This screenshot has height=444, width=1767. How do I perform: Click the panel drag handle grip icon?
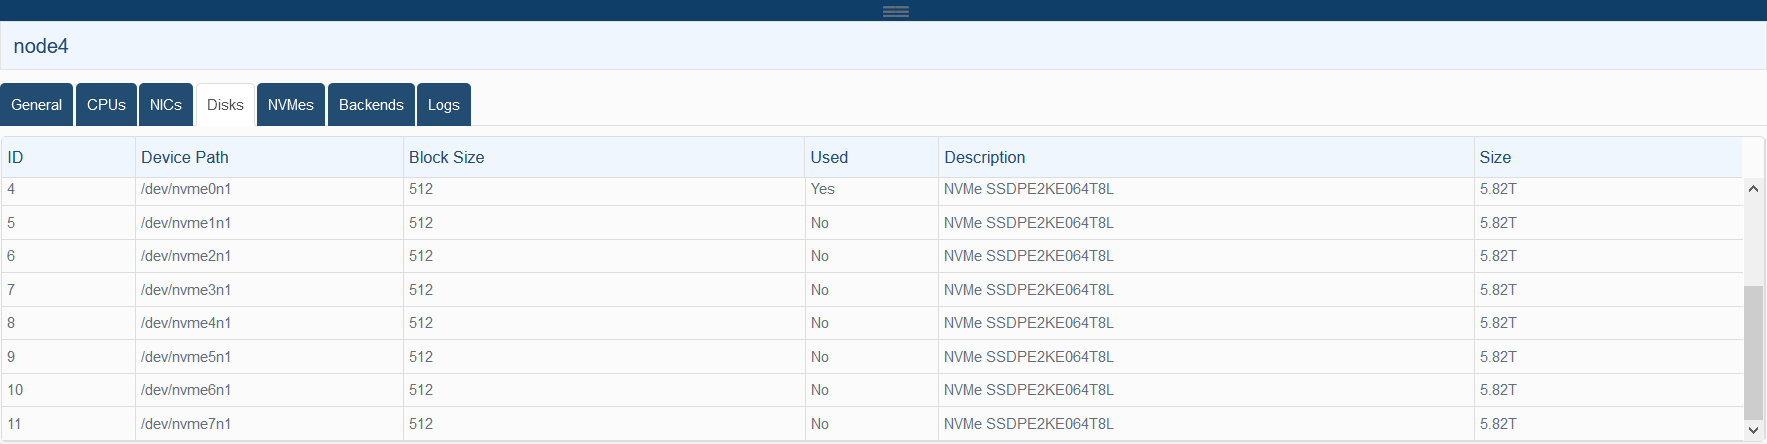coord(895,11)
